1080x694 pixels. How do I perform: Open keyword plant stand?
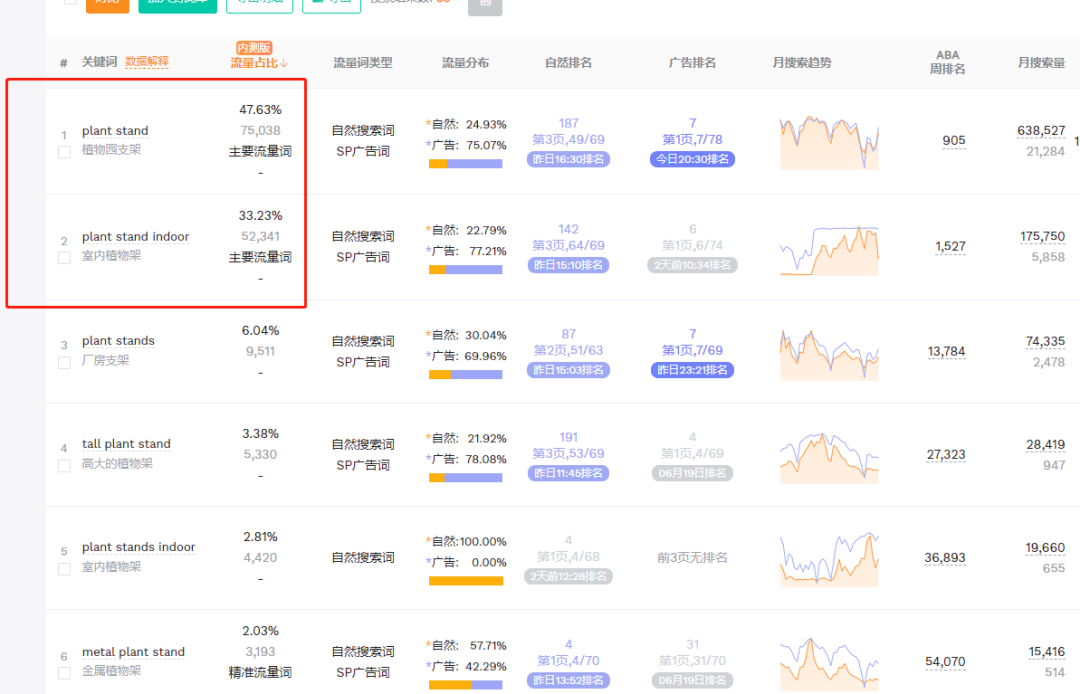[x=115, y=131]
